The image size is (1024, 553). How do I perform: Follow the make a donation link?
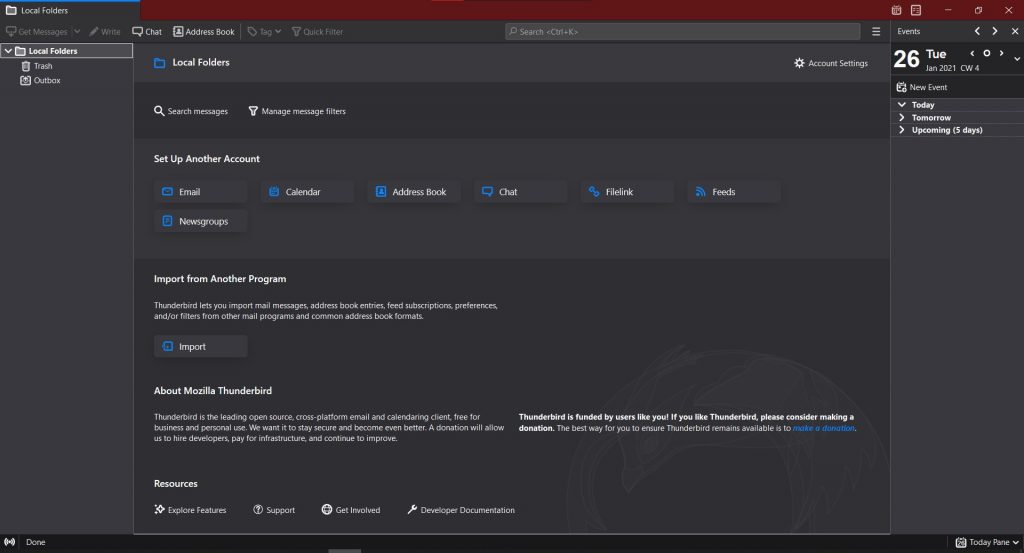(x=824, y=428)
